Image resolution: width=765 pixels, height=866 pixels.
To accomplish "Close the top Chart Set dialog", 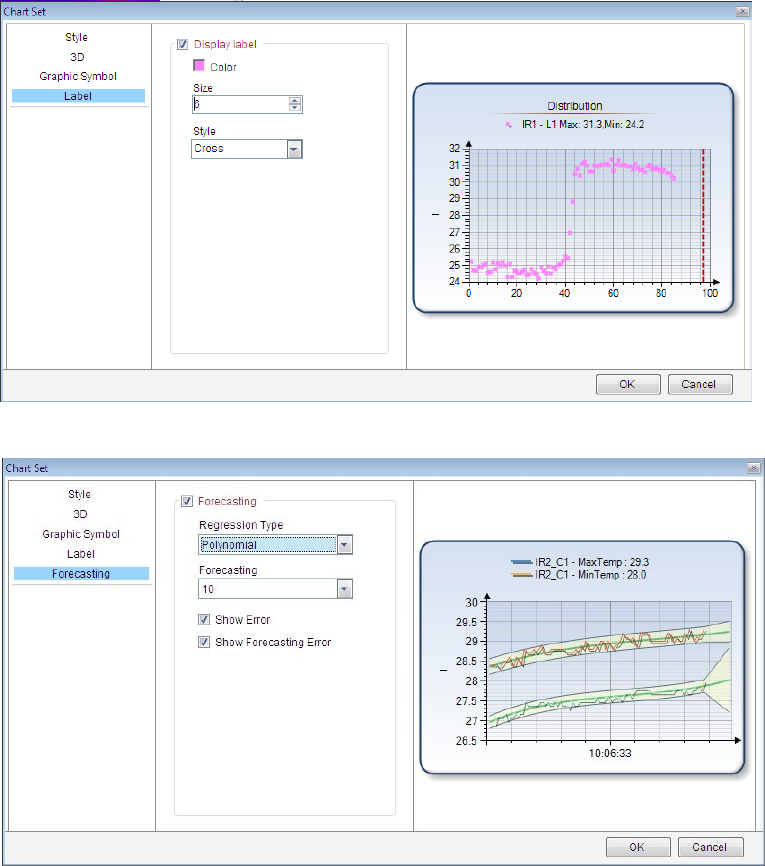I will (742, 11).
